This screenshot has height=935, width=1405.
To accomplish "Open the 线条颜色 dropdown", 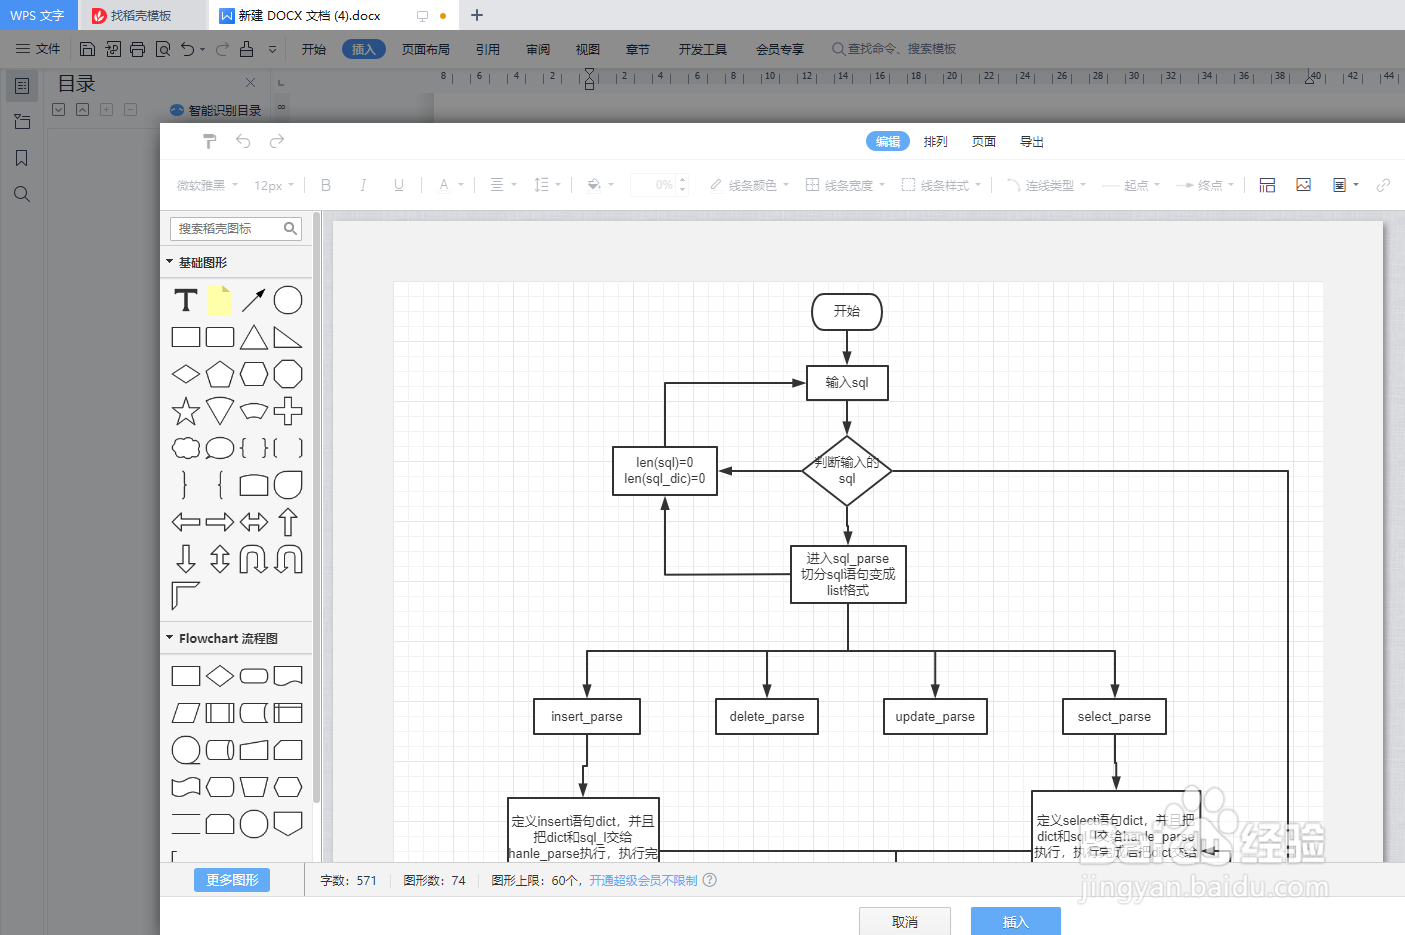I will (x=750, y=185).
